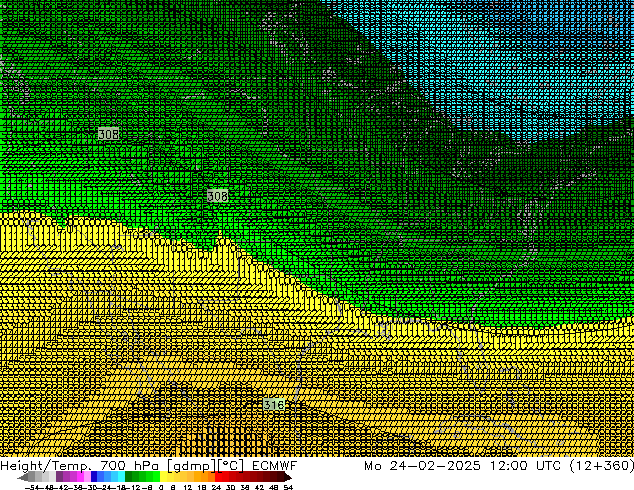Select the darkest green legend swatch
The image size is (634, 490).
point(129,477)
